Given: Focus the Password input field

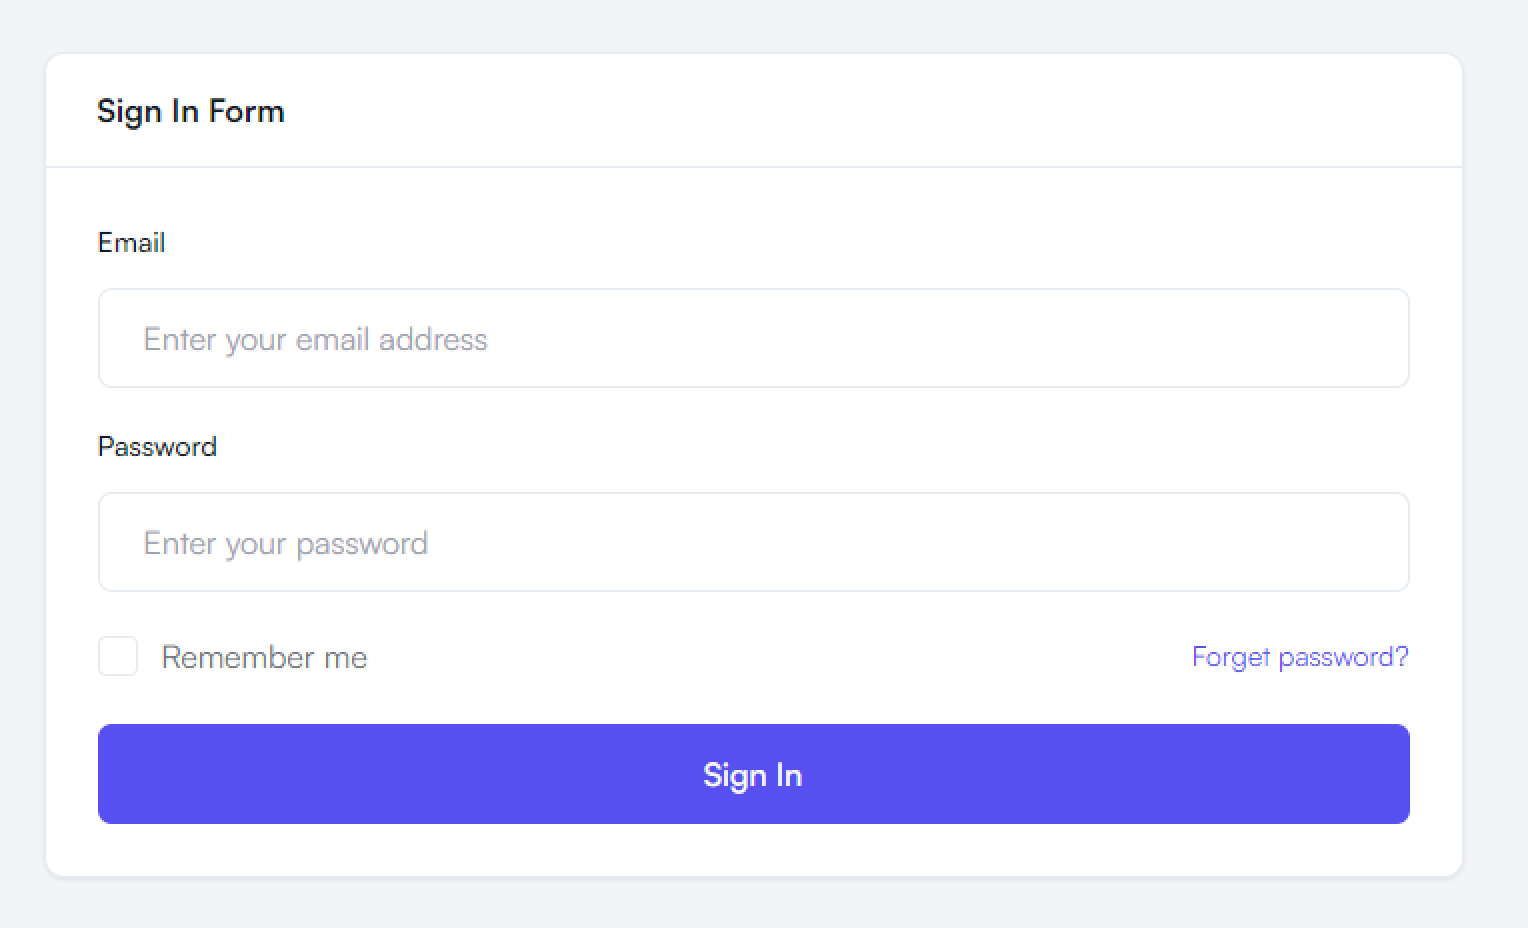Looking at the screenshot, I should point(753,543).
